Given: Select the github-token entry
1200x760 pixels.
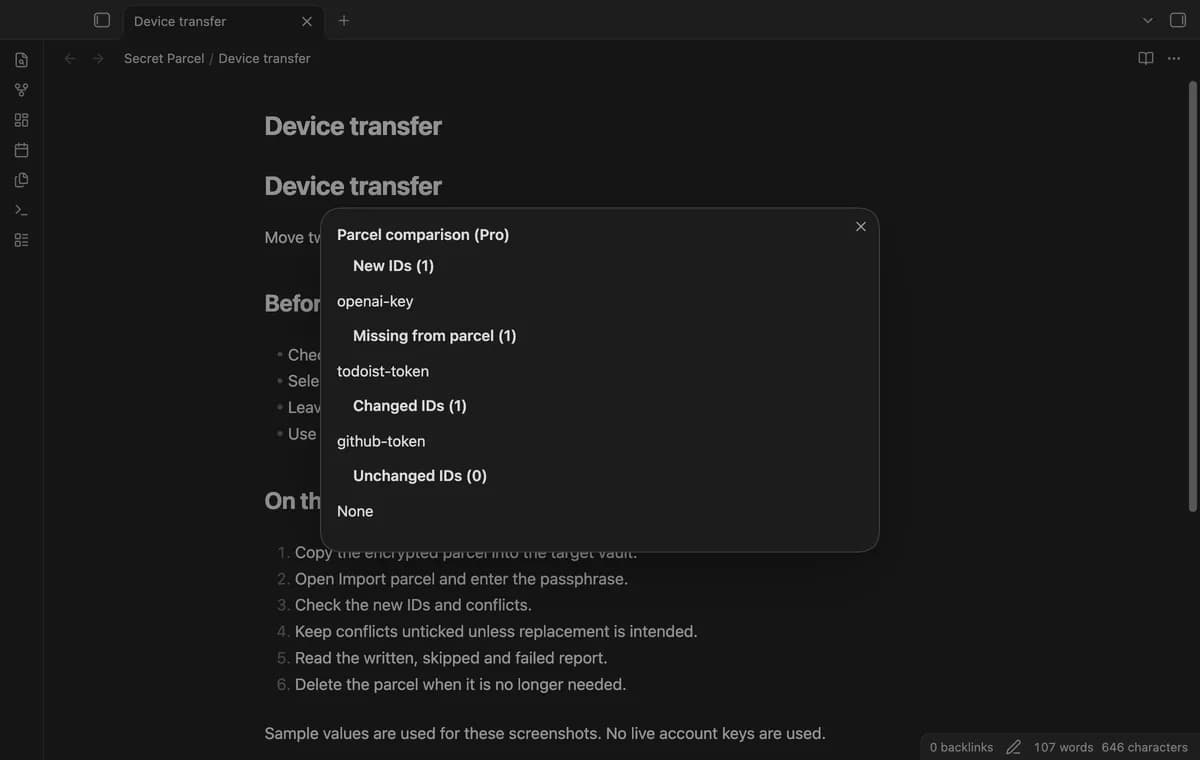Looking at the screenshot, I should (381, 441).
